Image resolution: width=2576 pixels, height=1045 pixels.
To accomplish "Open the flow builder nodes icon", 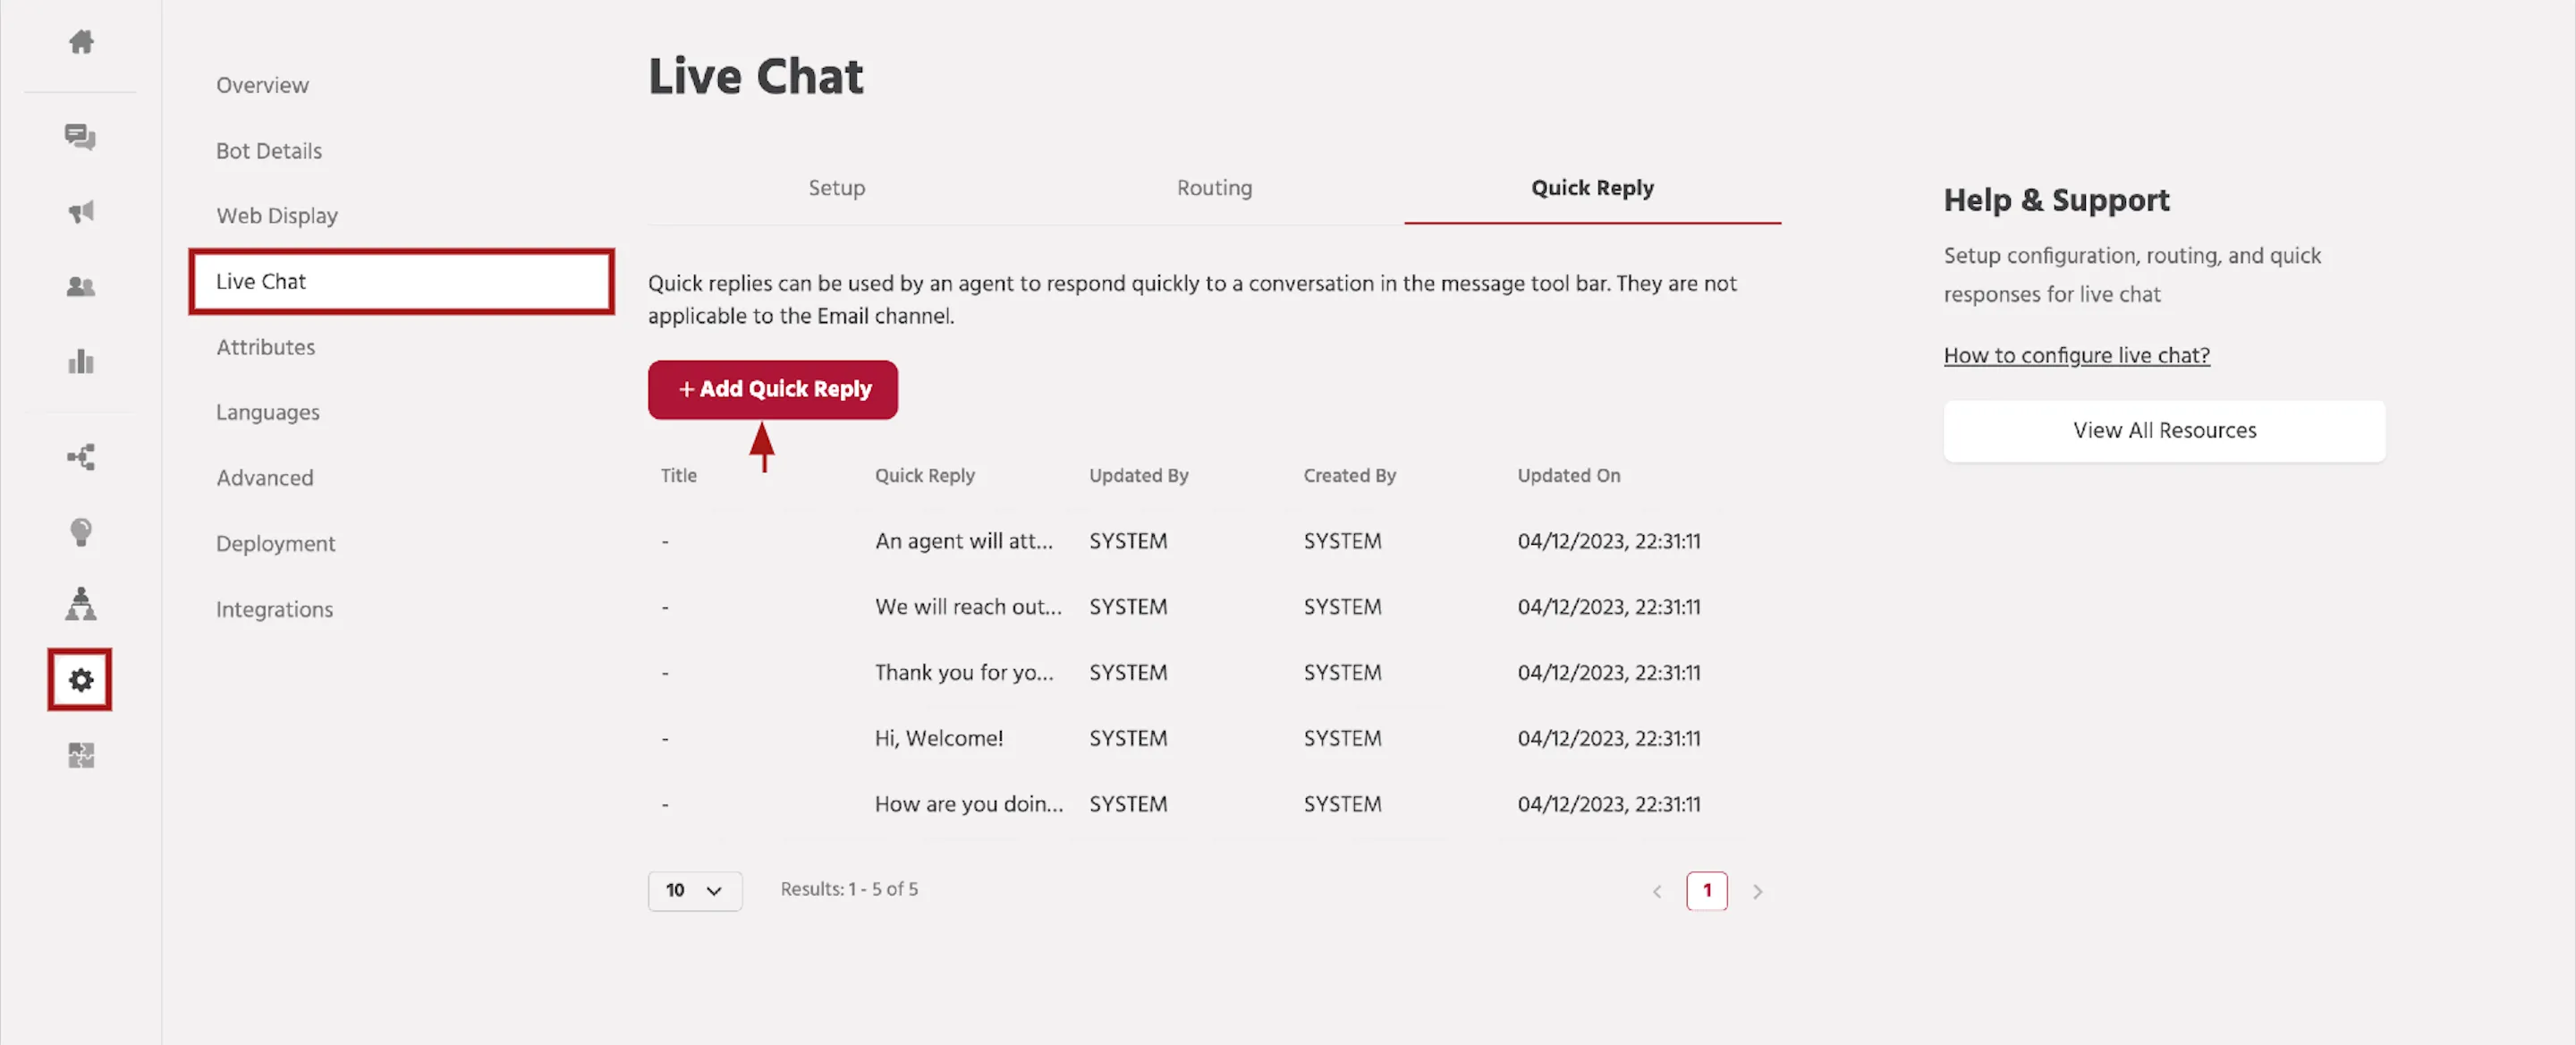I will 81,457.
